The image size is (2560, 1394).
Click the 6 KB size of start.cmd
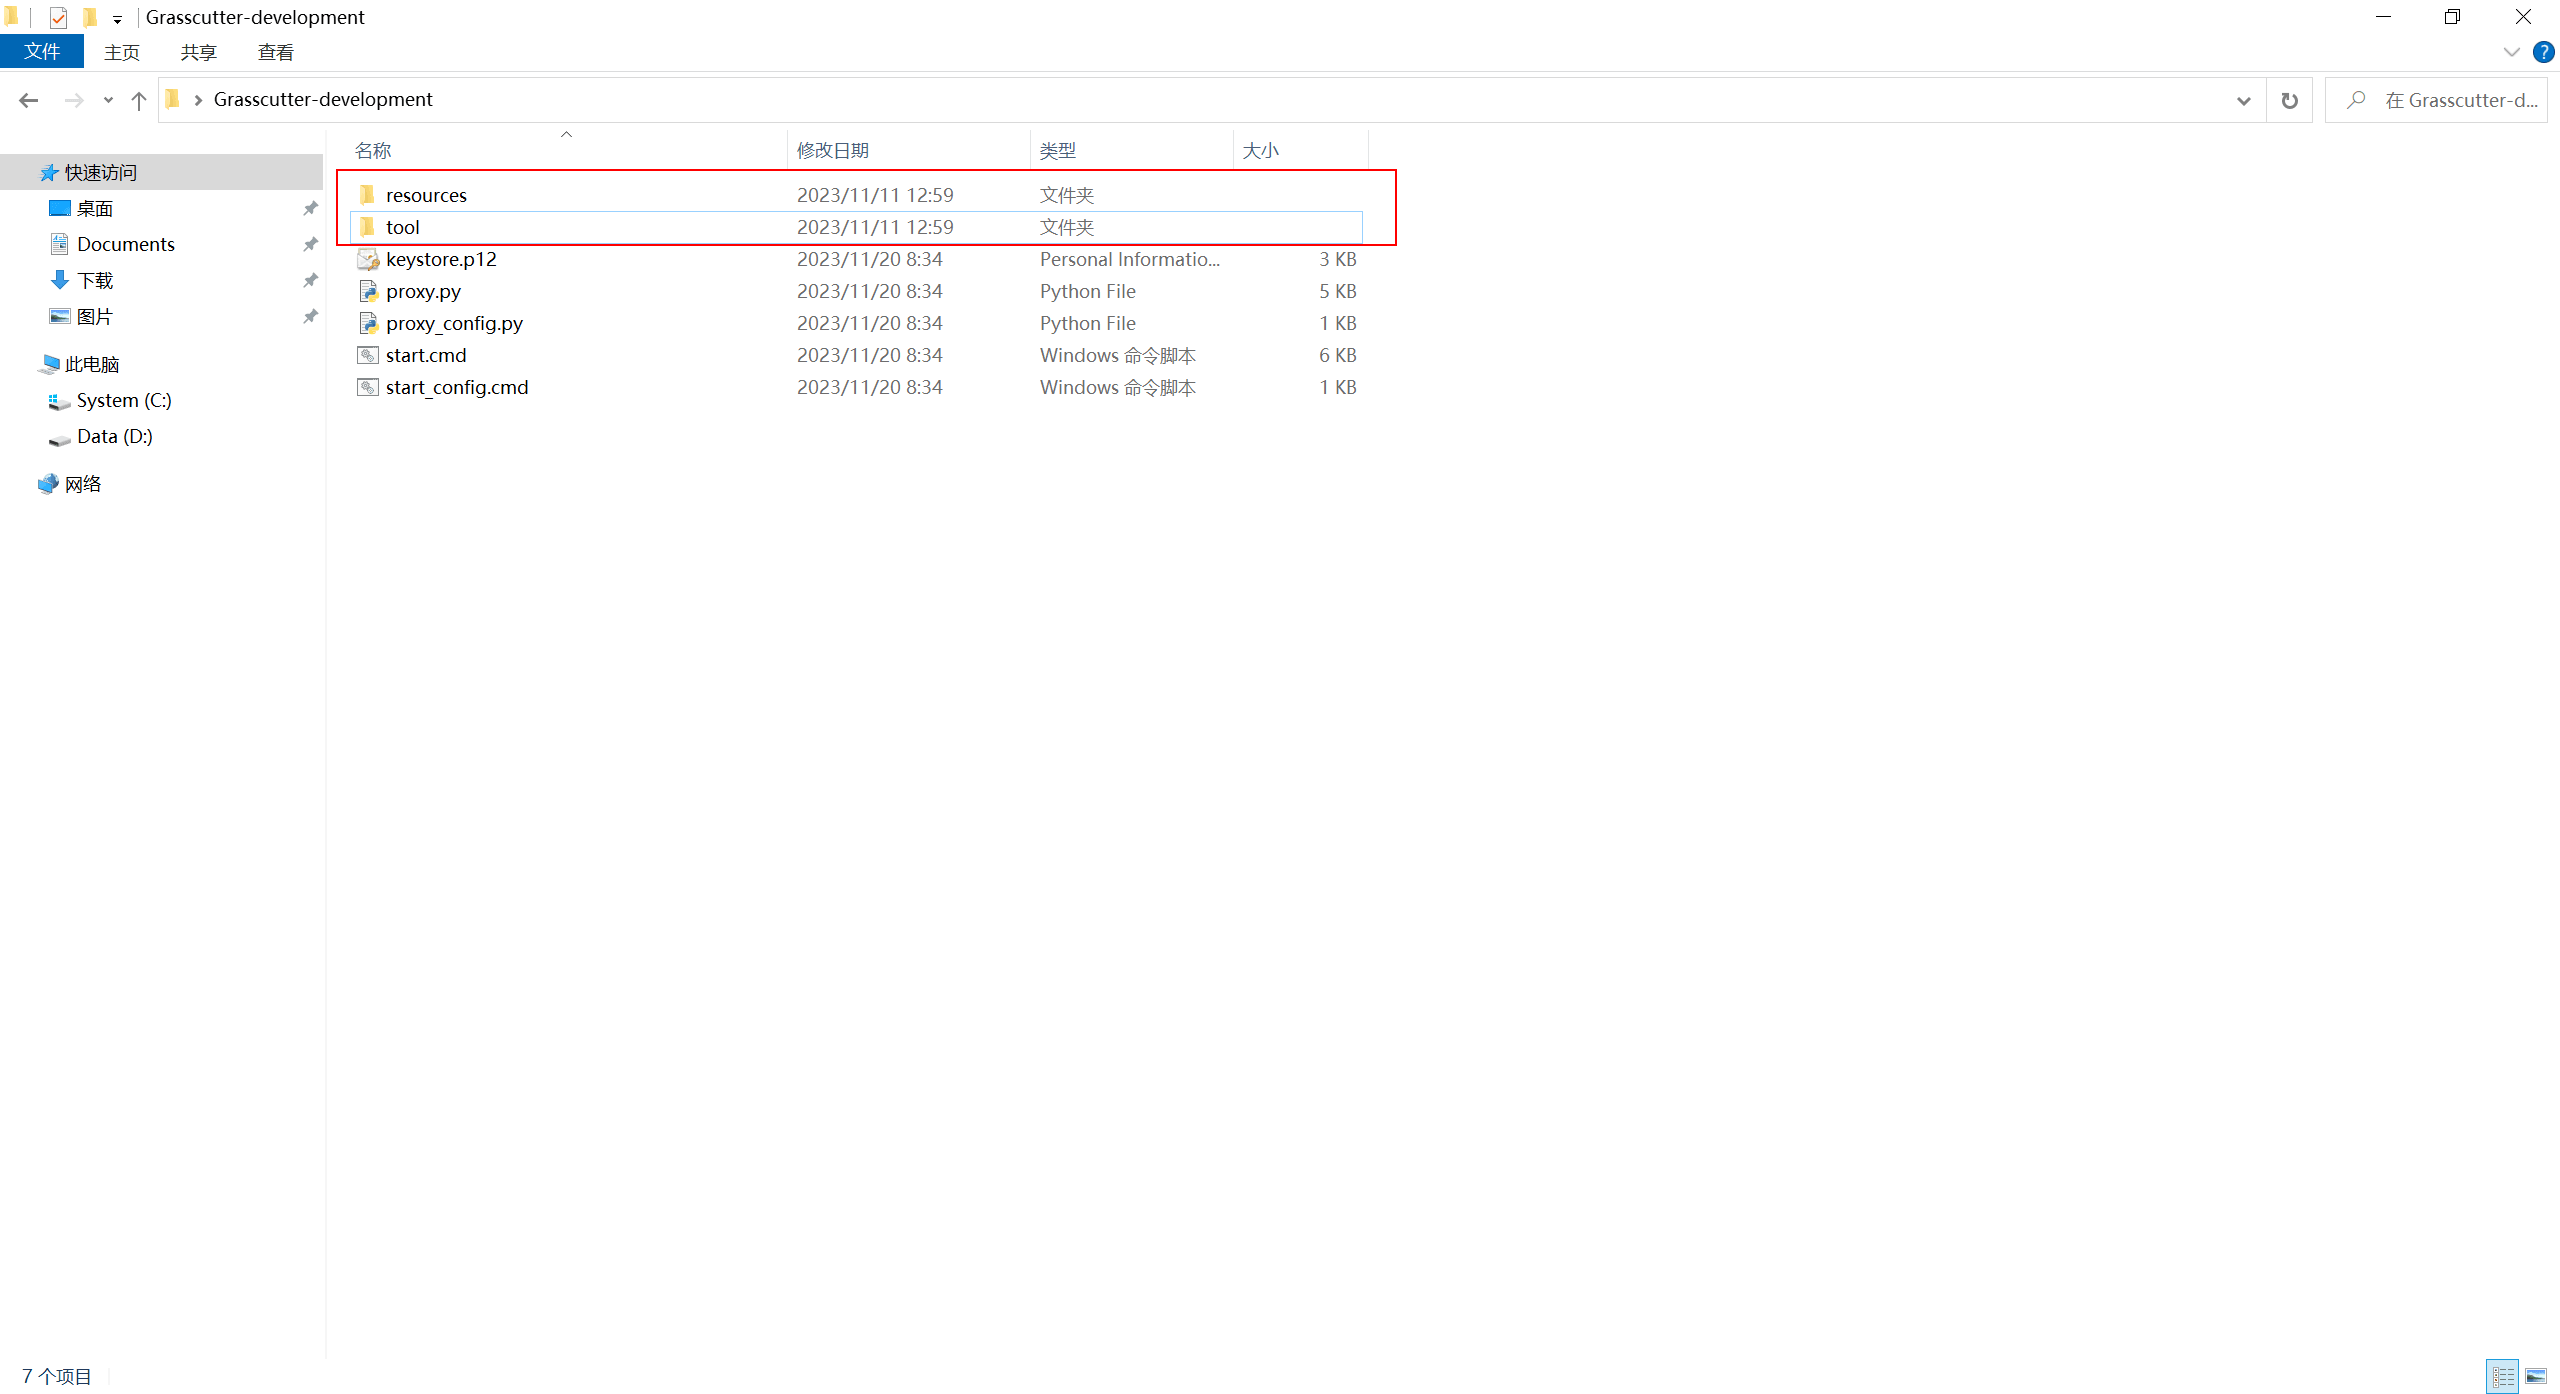pos(1337,356)
